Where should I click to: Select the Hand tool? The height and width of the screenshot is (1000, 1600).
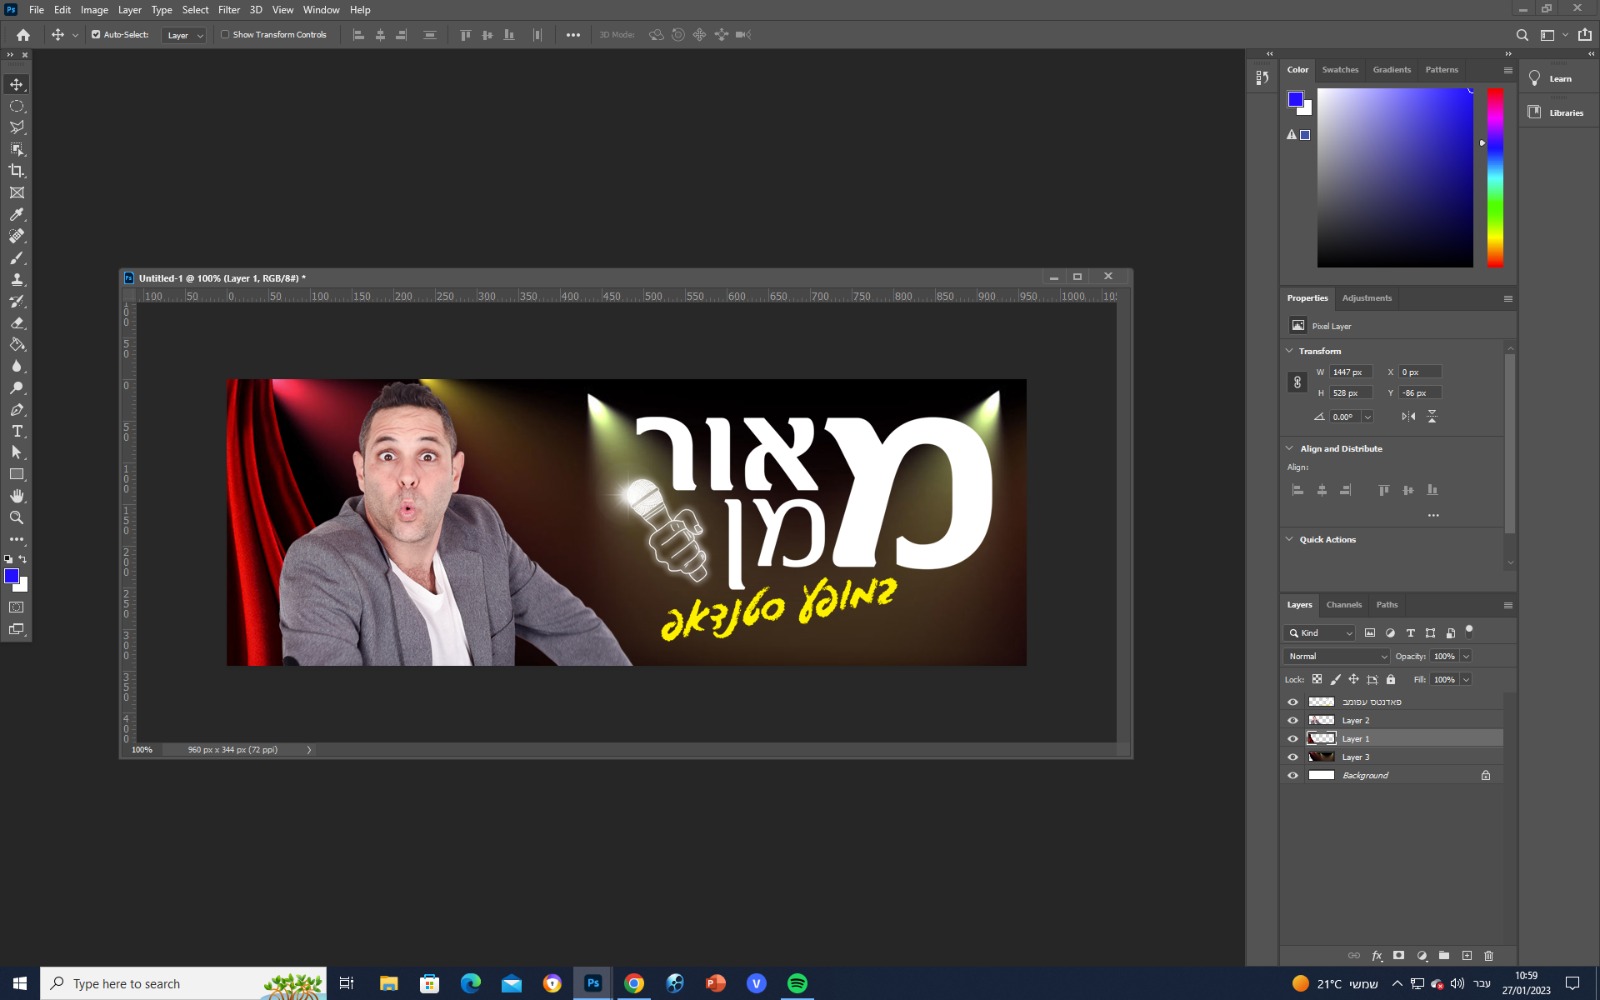pos(17,496)
